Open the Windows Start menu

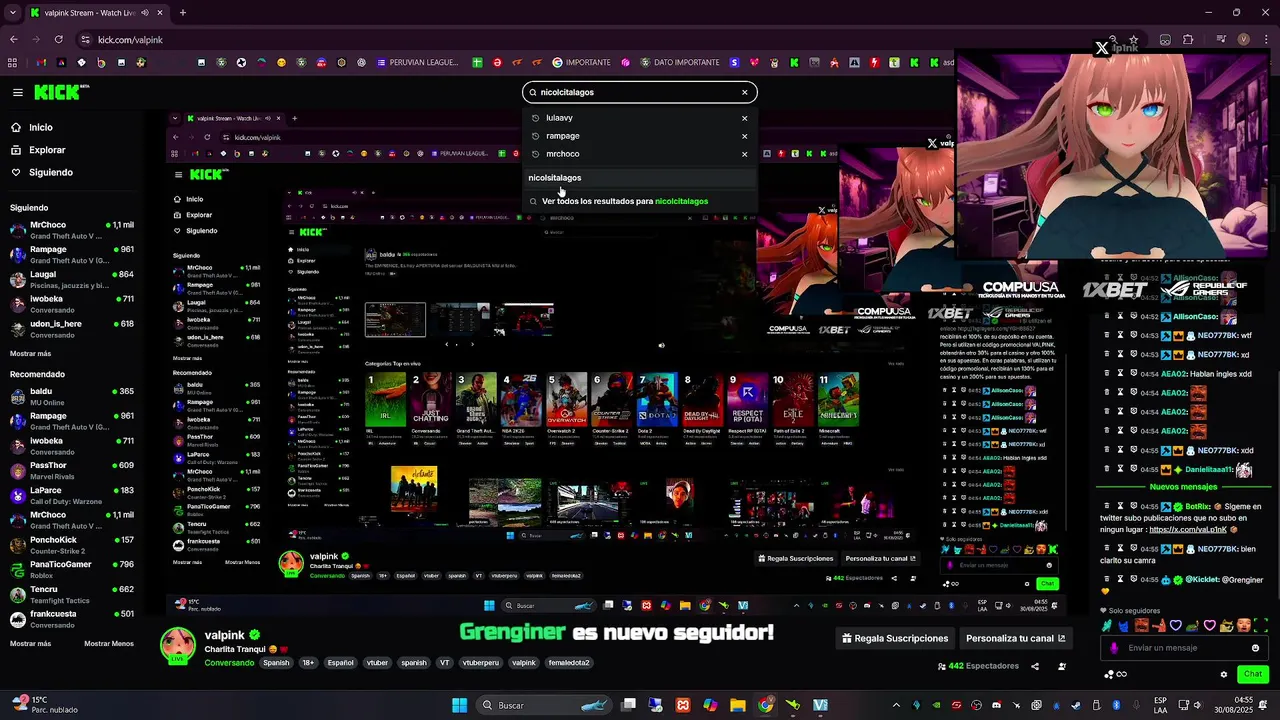pyautogui.click(x=460, y=705)
